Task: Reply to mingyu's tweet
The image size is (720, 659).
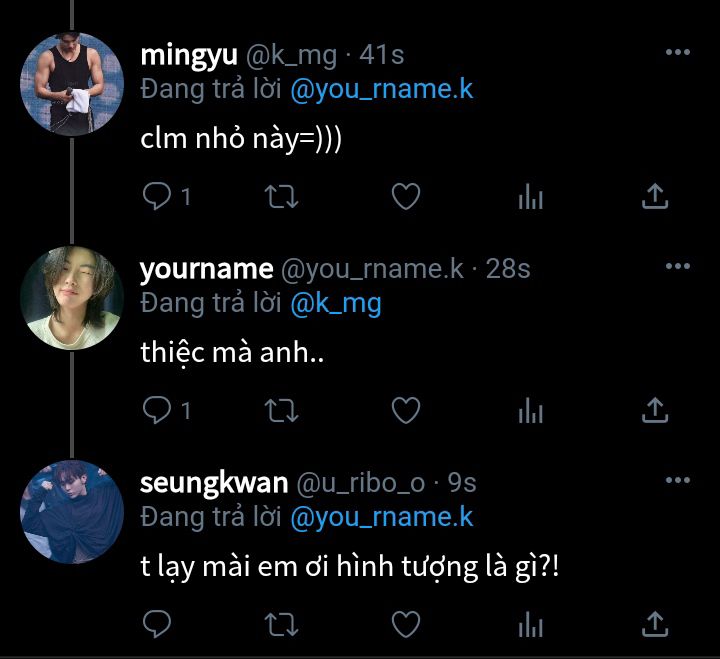Action: click(157, 197)
